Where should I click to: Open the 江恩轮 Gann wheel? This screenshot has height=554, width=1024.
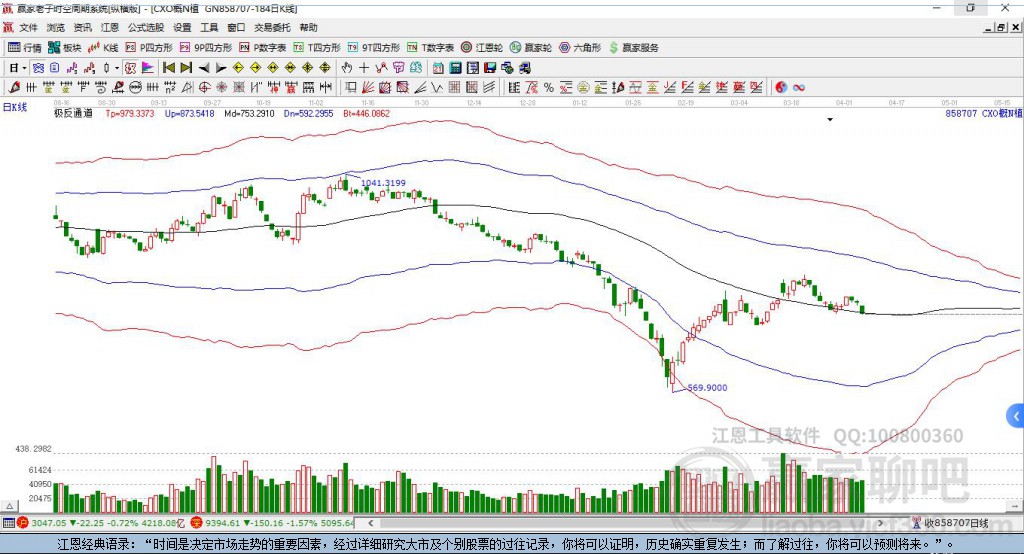tap(482, 48)
